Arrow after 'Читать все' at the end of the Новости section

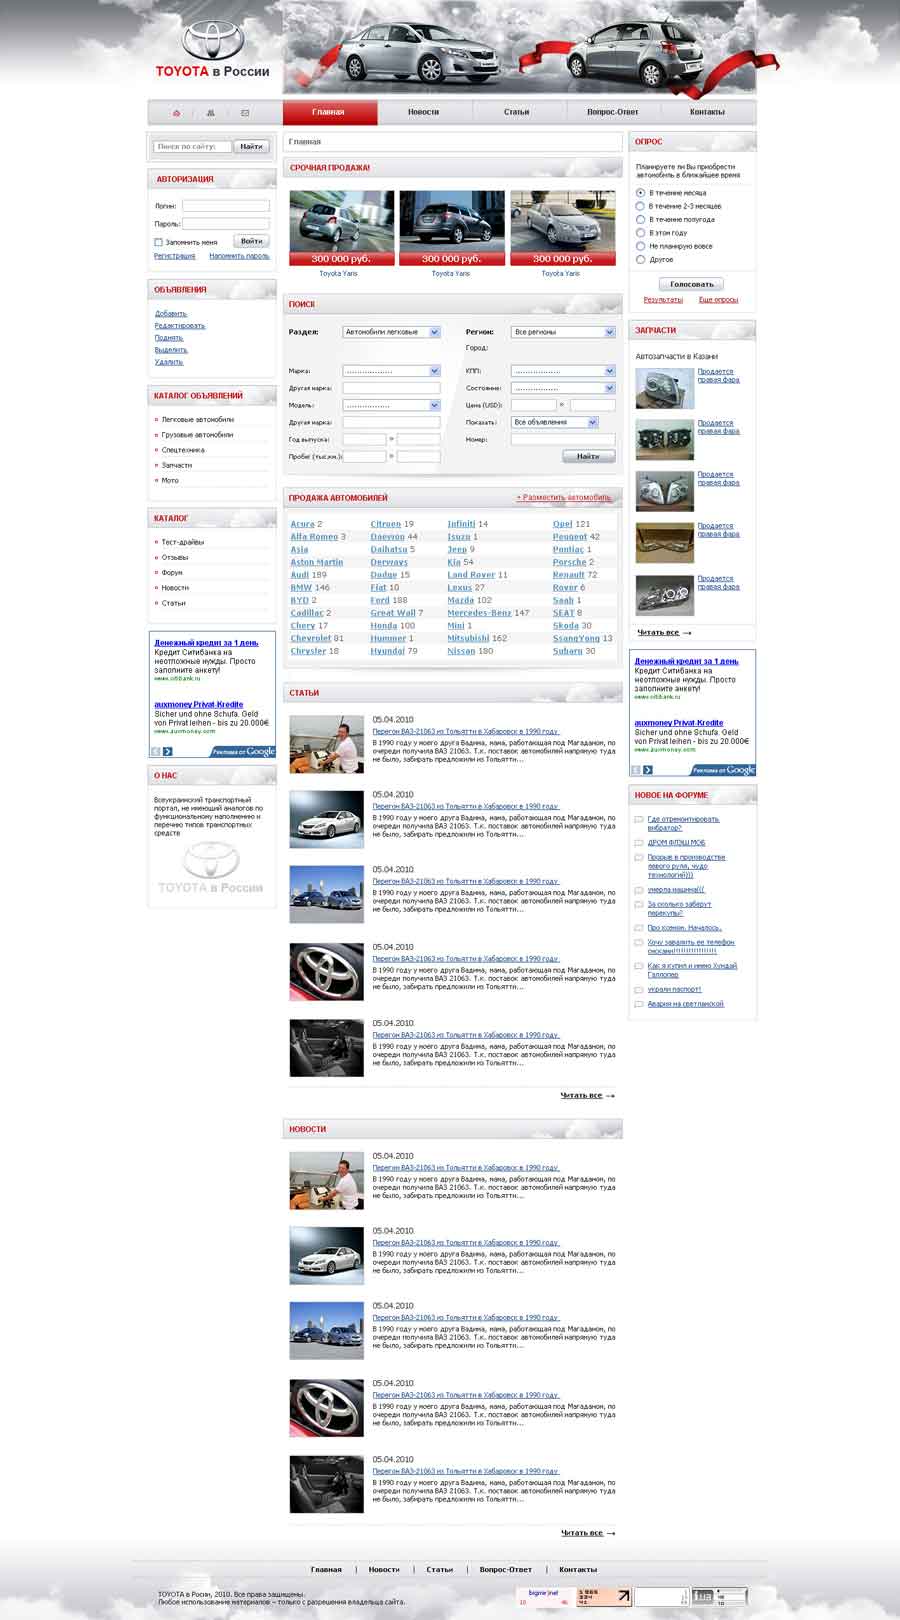(x=610, y=1533)
